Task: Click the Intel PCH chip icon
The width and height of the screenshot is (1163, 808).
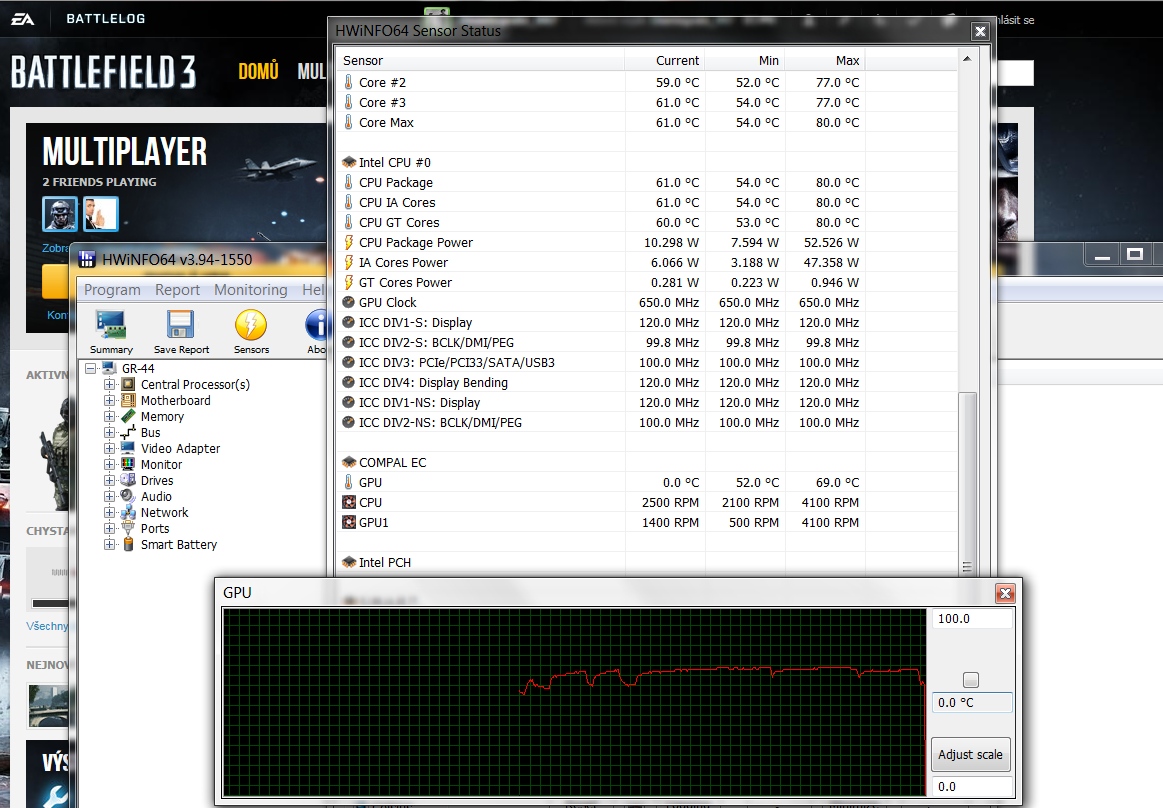Action: (x=349, y=562)
